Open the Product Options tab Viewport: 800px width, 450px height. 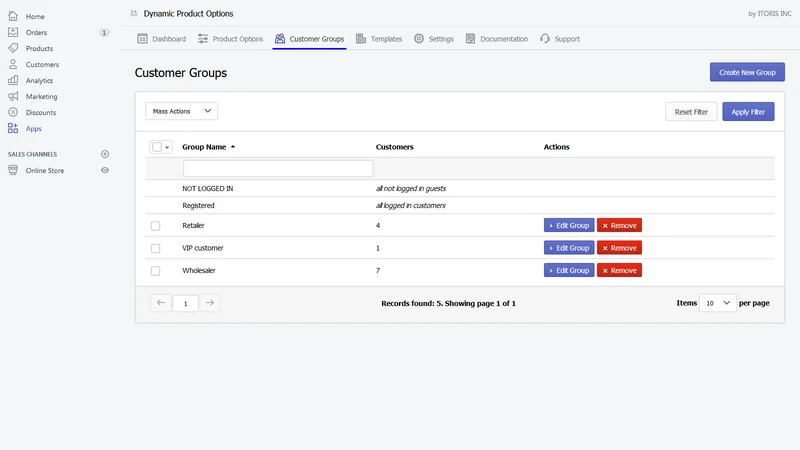(x=231, y=39)
